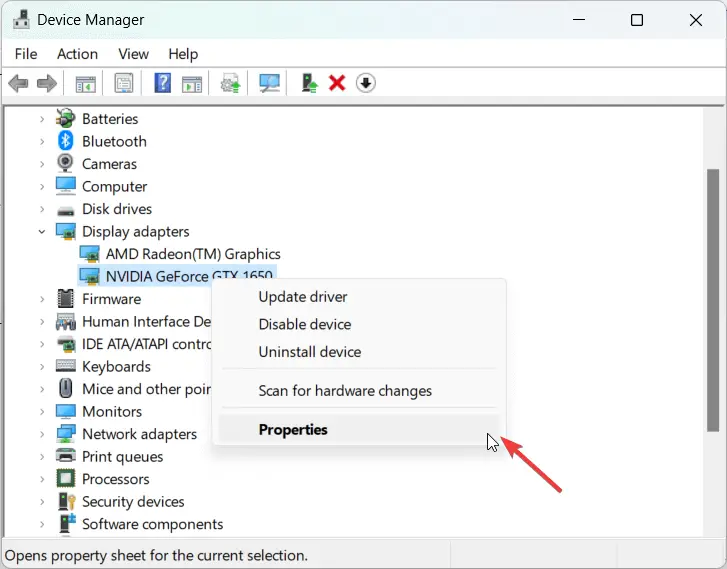727x569 pixels.
Task: Expand the Disk drives node
Action: pos(42,209)
